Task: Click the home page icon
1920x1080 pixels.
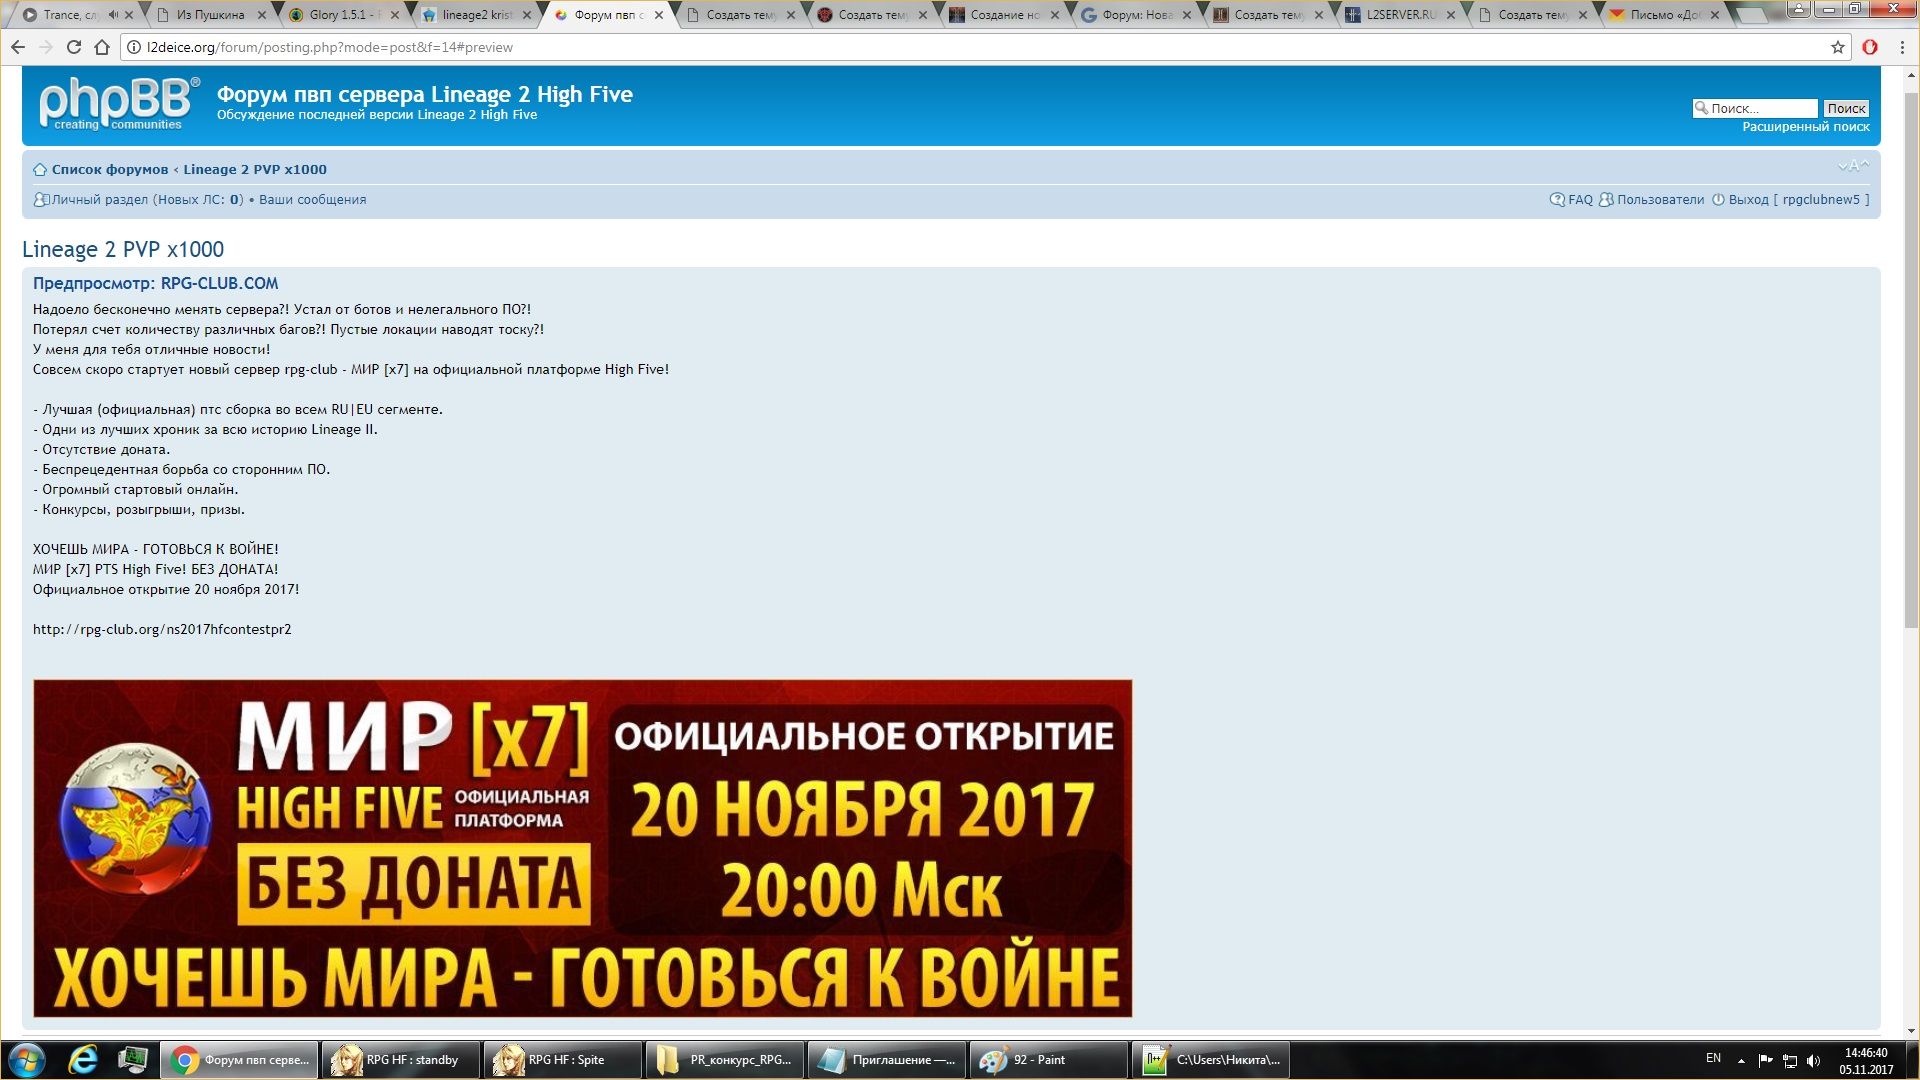Action: (x=102, y=47)
